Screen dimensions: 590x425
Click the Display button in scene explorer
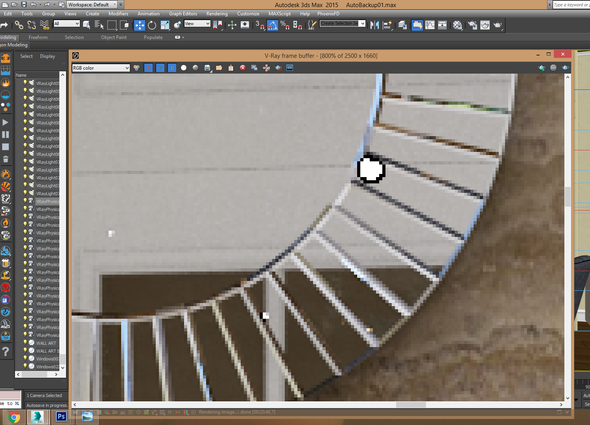click(x=47, y=56)
